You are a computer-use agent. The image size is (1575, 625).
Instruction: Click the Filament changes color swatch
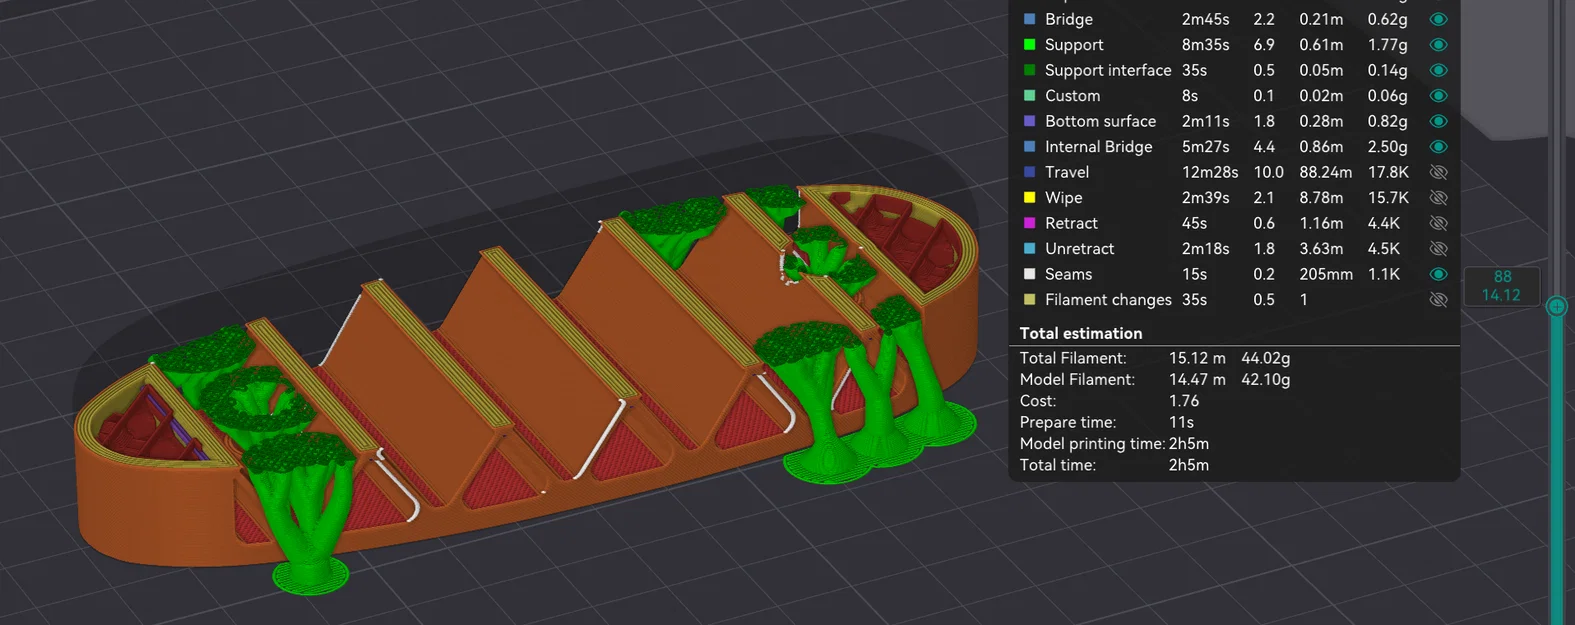1029,300
